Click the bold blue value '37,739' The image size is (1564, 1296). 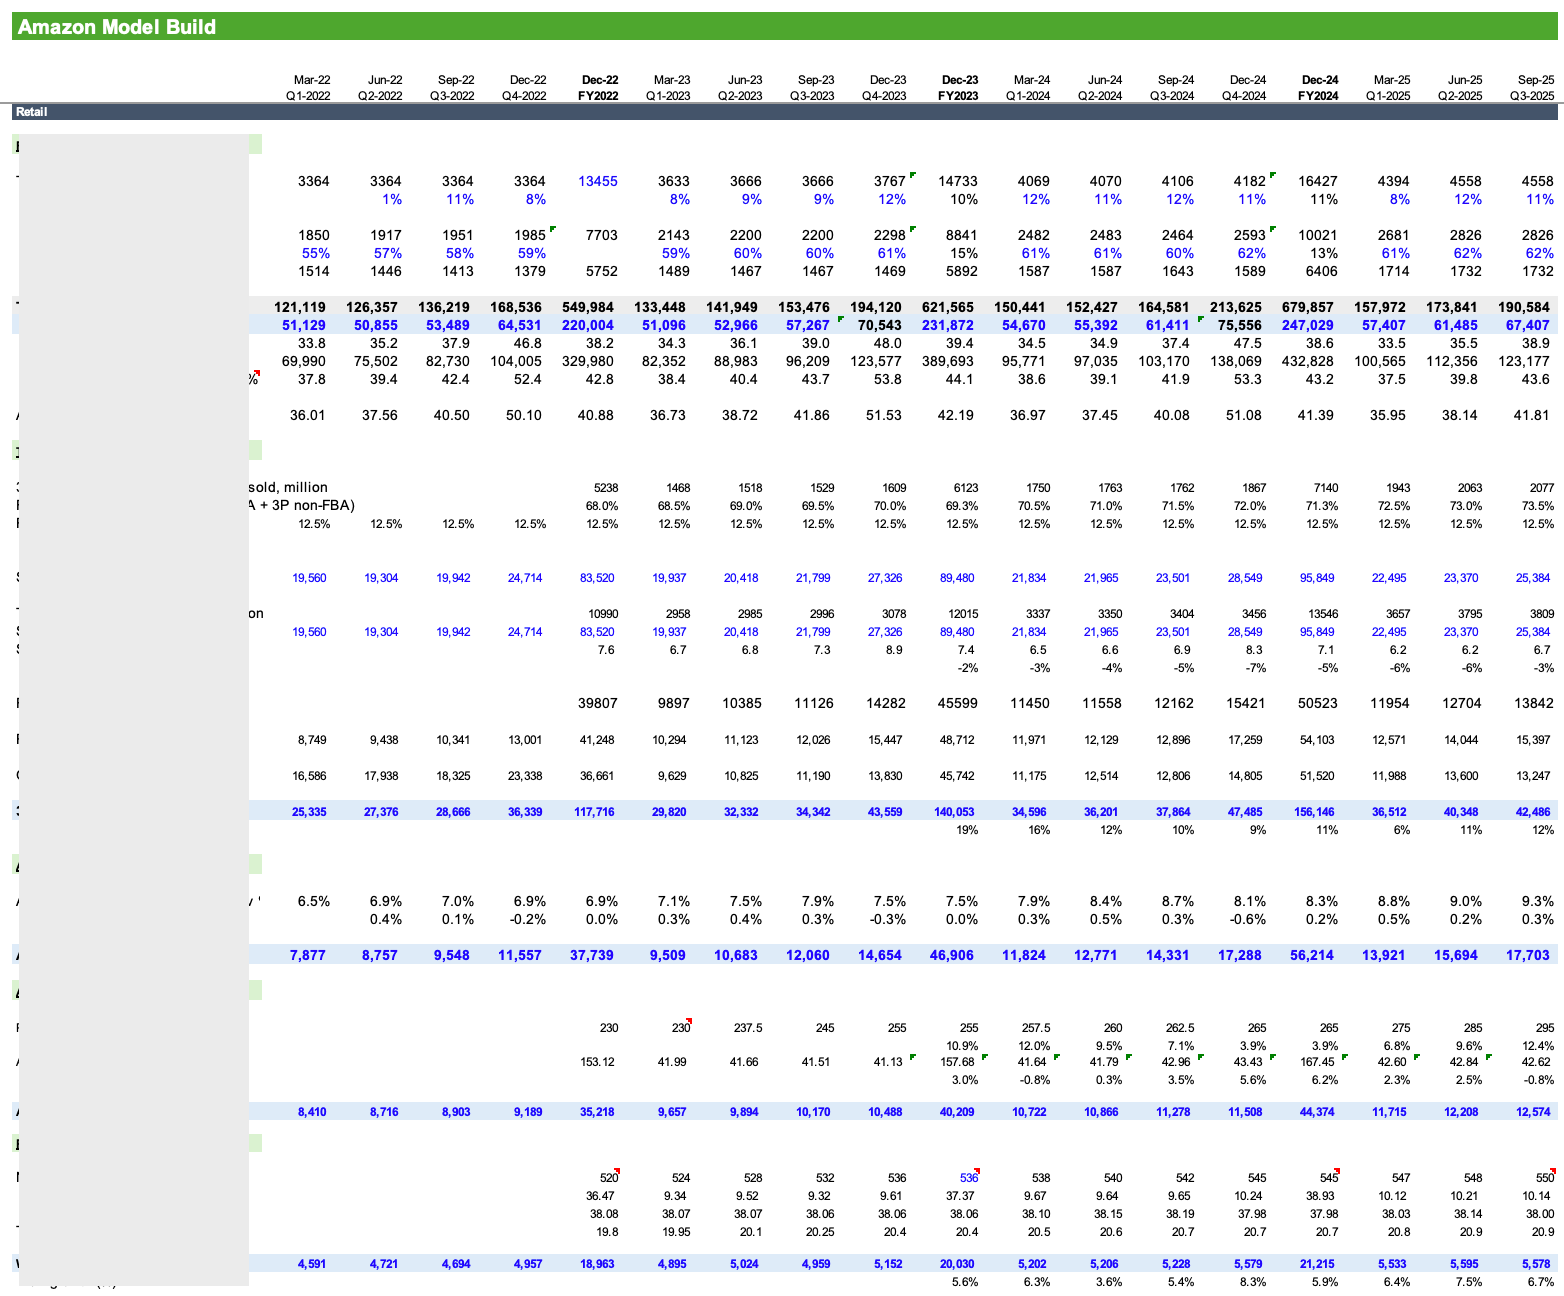click(x=592, y=955)
